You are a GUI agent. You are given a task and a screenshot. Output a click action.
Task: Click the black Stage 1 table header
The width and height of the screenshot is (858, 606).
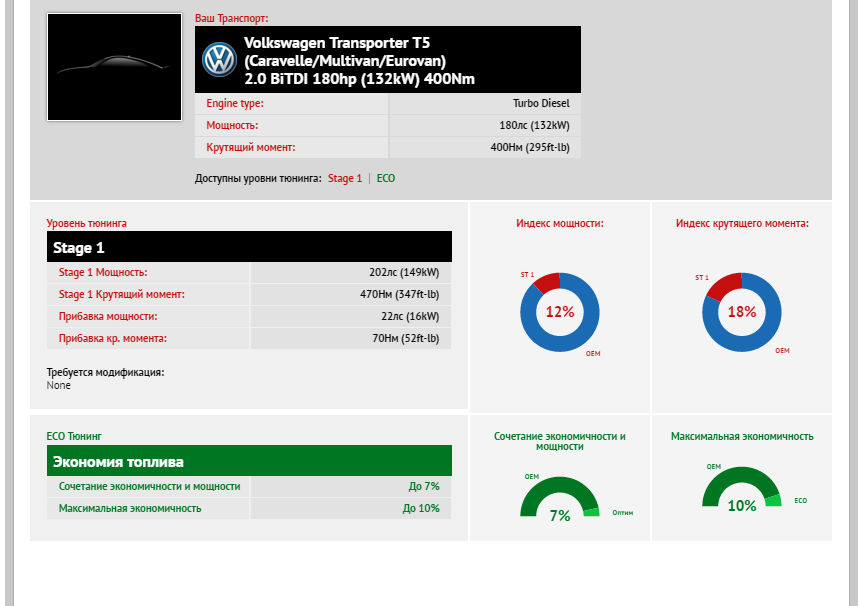pos(250,247)
